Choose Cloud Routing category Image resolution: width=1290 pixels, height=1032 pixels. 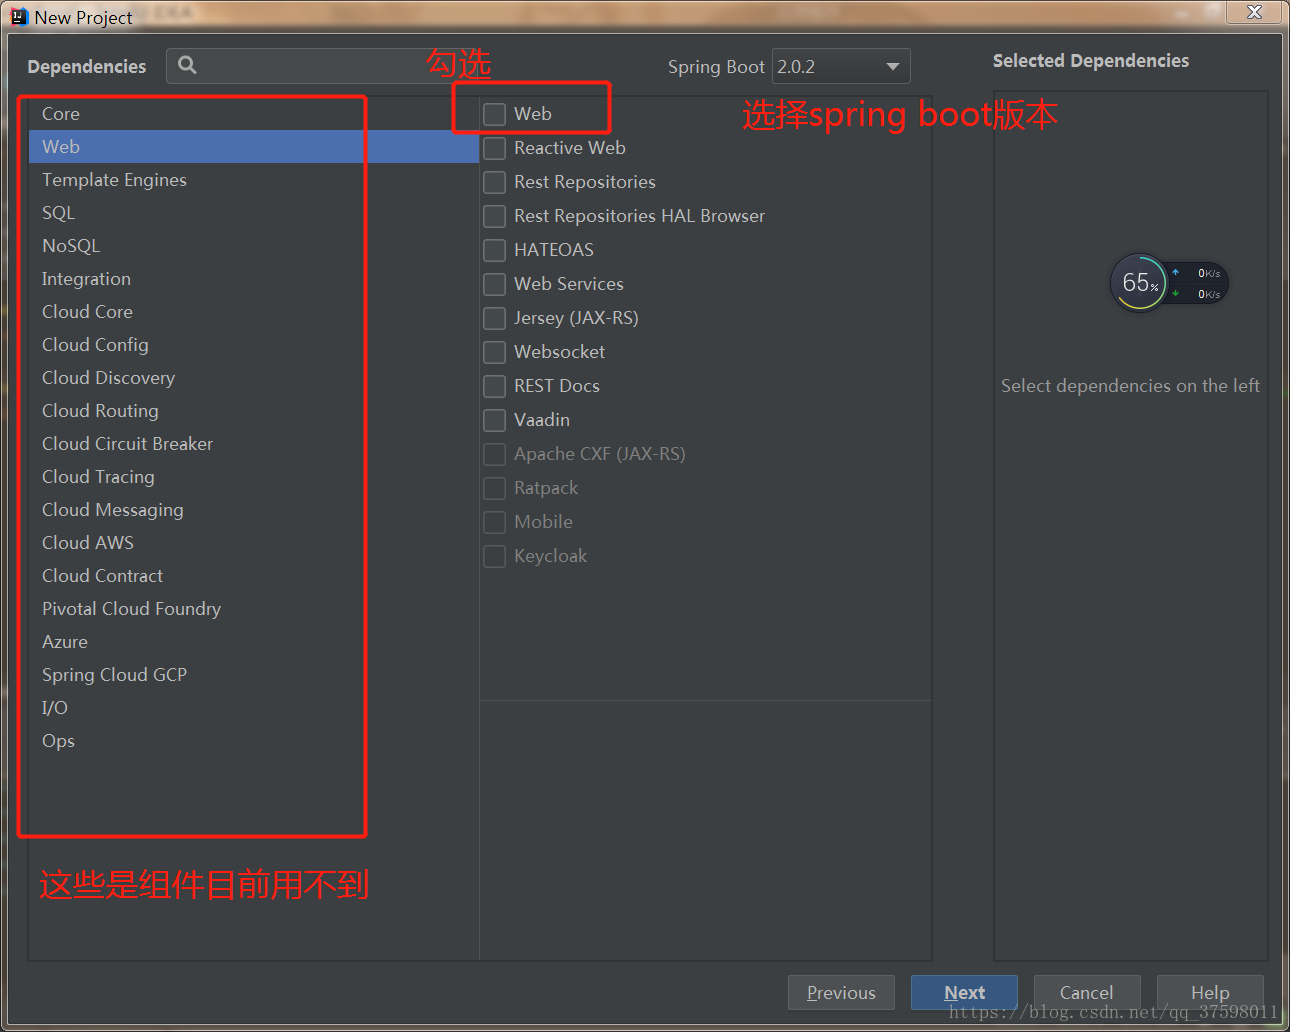click(x=253, y=411)
